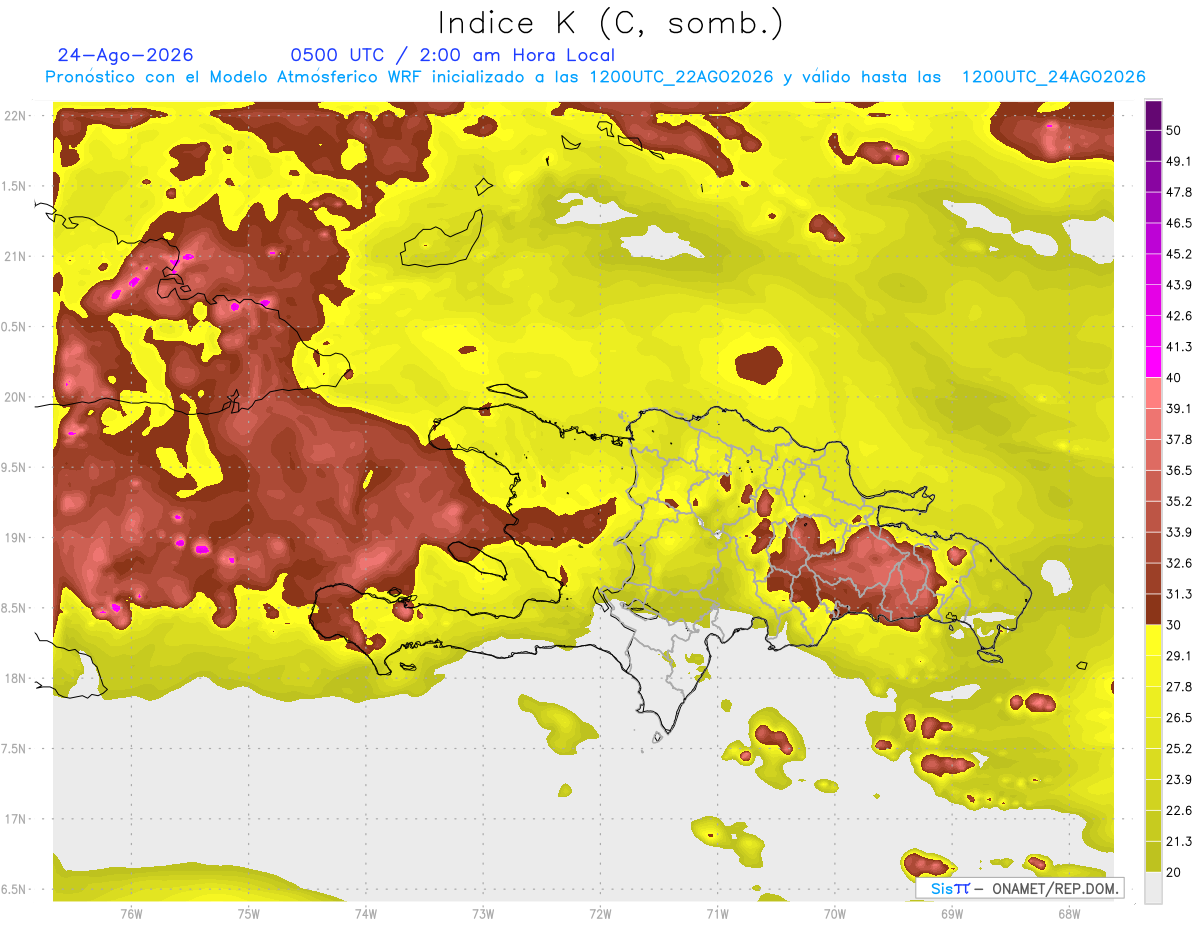
Task: Click legend value "35.2"
Action: [x=1179, y=501]
